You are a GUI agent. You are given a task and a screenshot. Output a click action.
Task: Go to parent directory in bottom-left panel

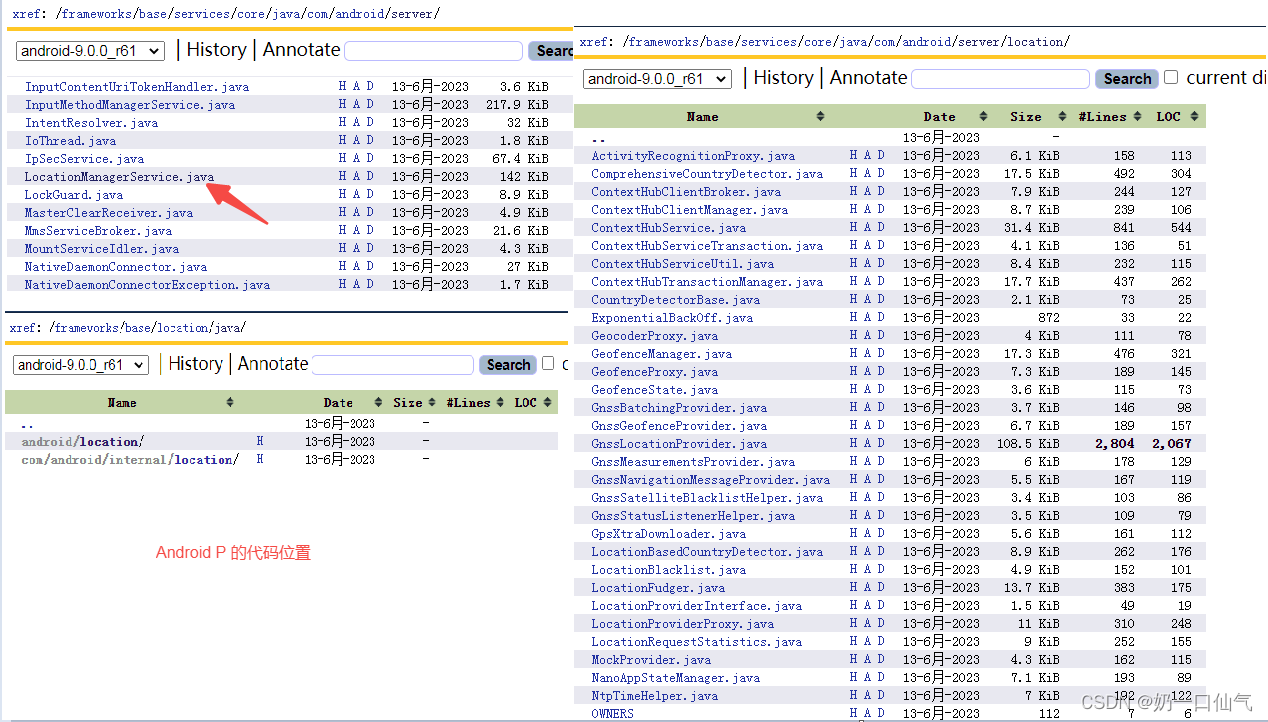[27, 425]
